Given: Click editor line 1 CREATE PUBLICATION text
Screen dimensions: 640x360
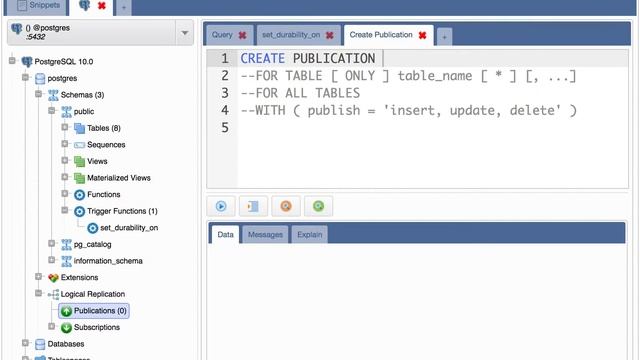Looking at the screenshot, I should pyautogui.click(x=308, y=59).
